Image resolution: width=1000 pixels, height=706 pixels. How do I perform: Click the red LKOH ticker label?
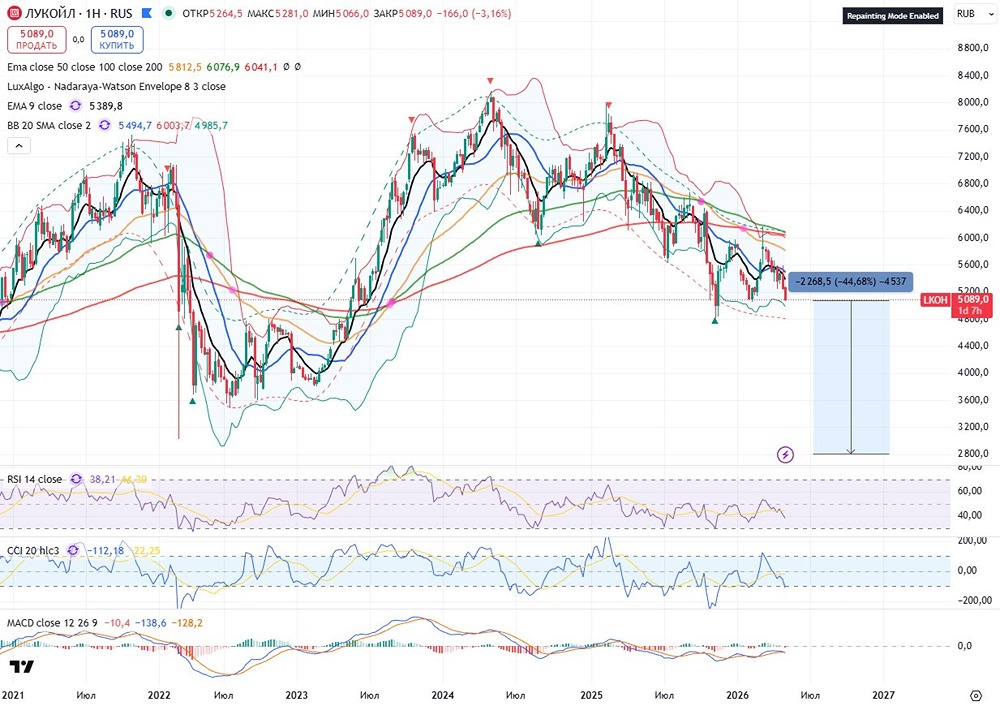point(936,300)
